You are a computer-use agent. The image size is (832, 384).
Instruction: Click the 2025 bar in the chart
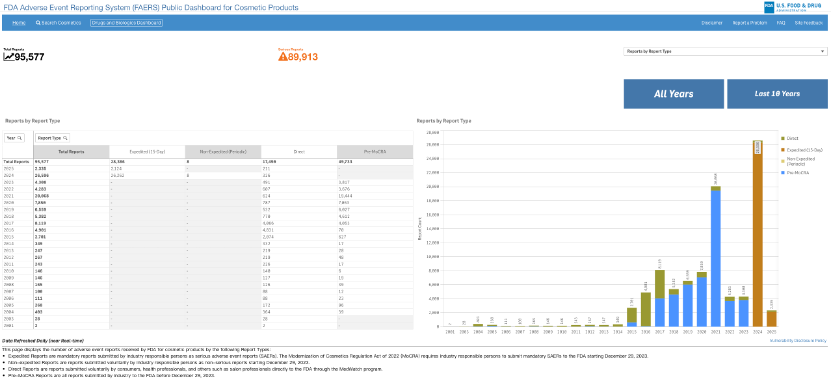pos(772,318)
